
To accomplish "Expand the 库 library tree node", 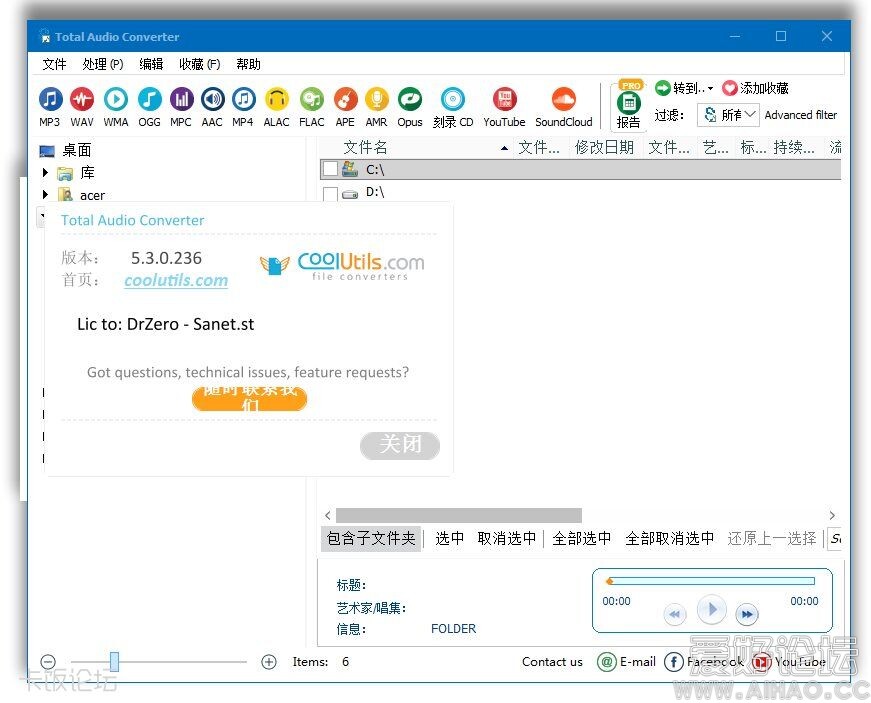I will click(46, 173).
